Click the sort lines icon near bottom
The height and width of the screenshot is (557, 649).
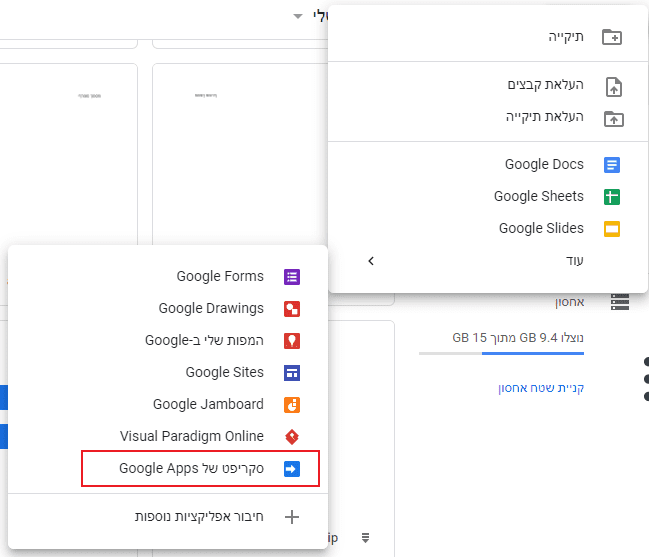[x=365, y=538]
